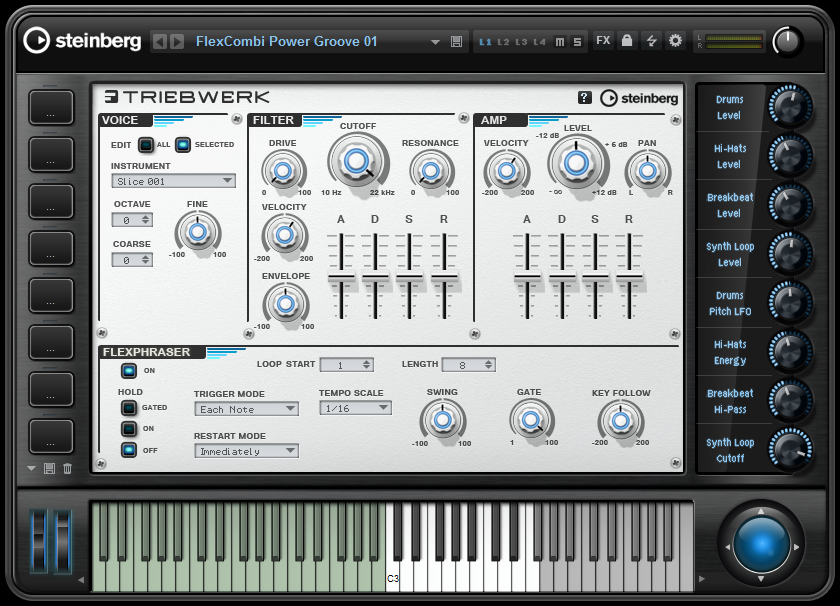Click the Breakbeat Hi-Pass quick control knob
The image size is (840, 606).
click(x=790, y=401)
